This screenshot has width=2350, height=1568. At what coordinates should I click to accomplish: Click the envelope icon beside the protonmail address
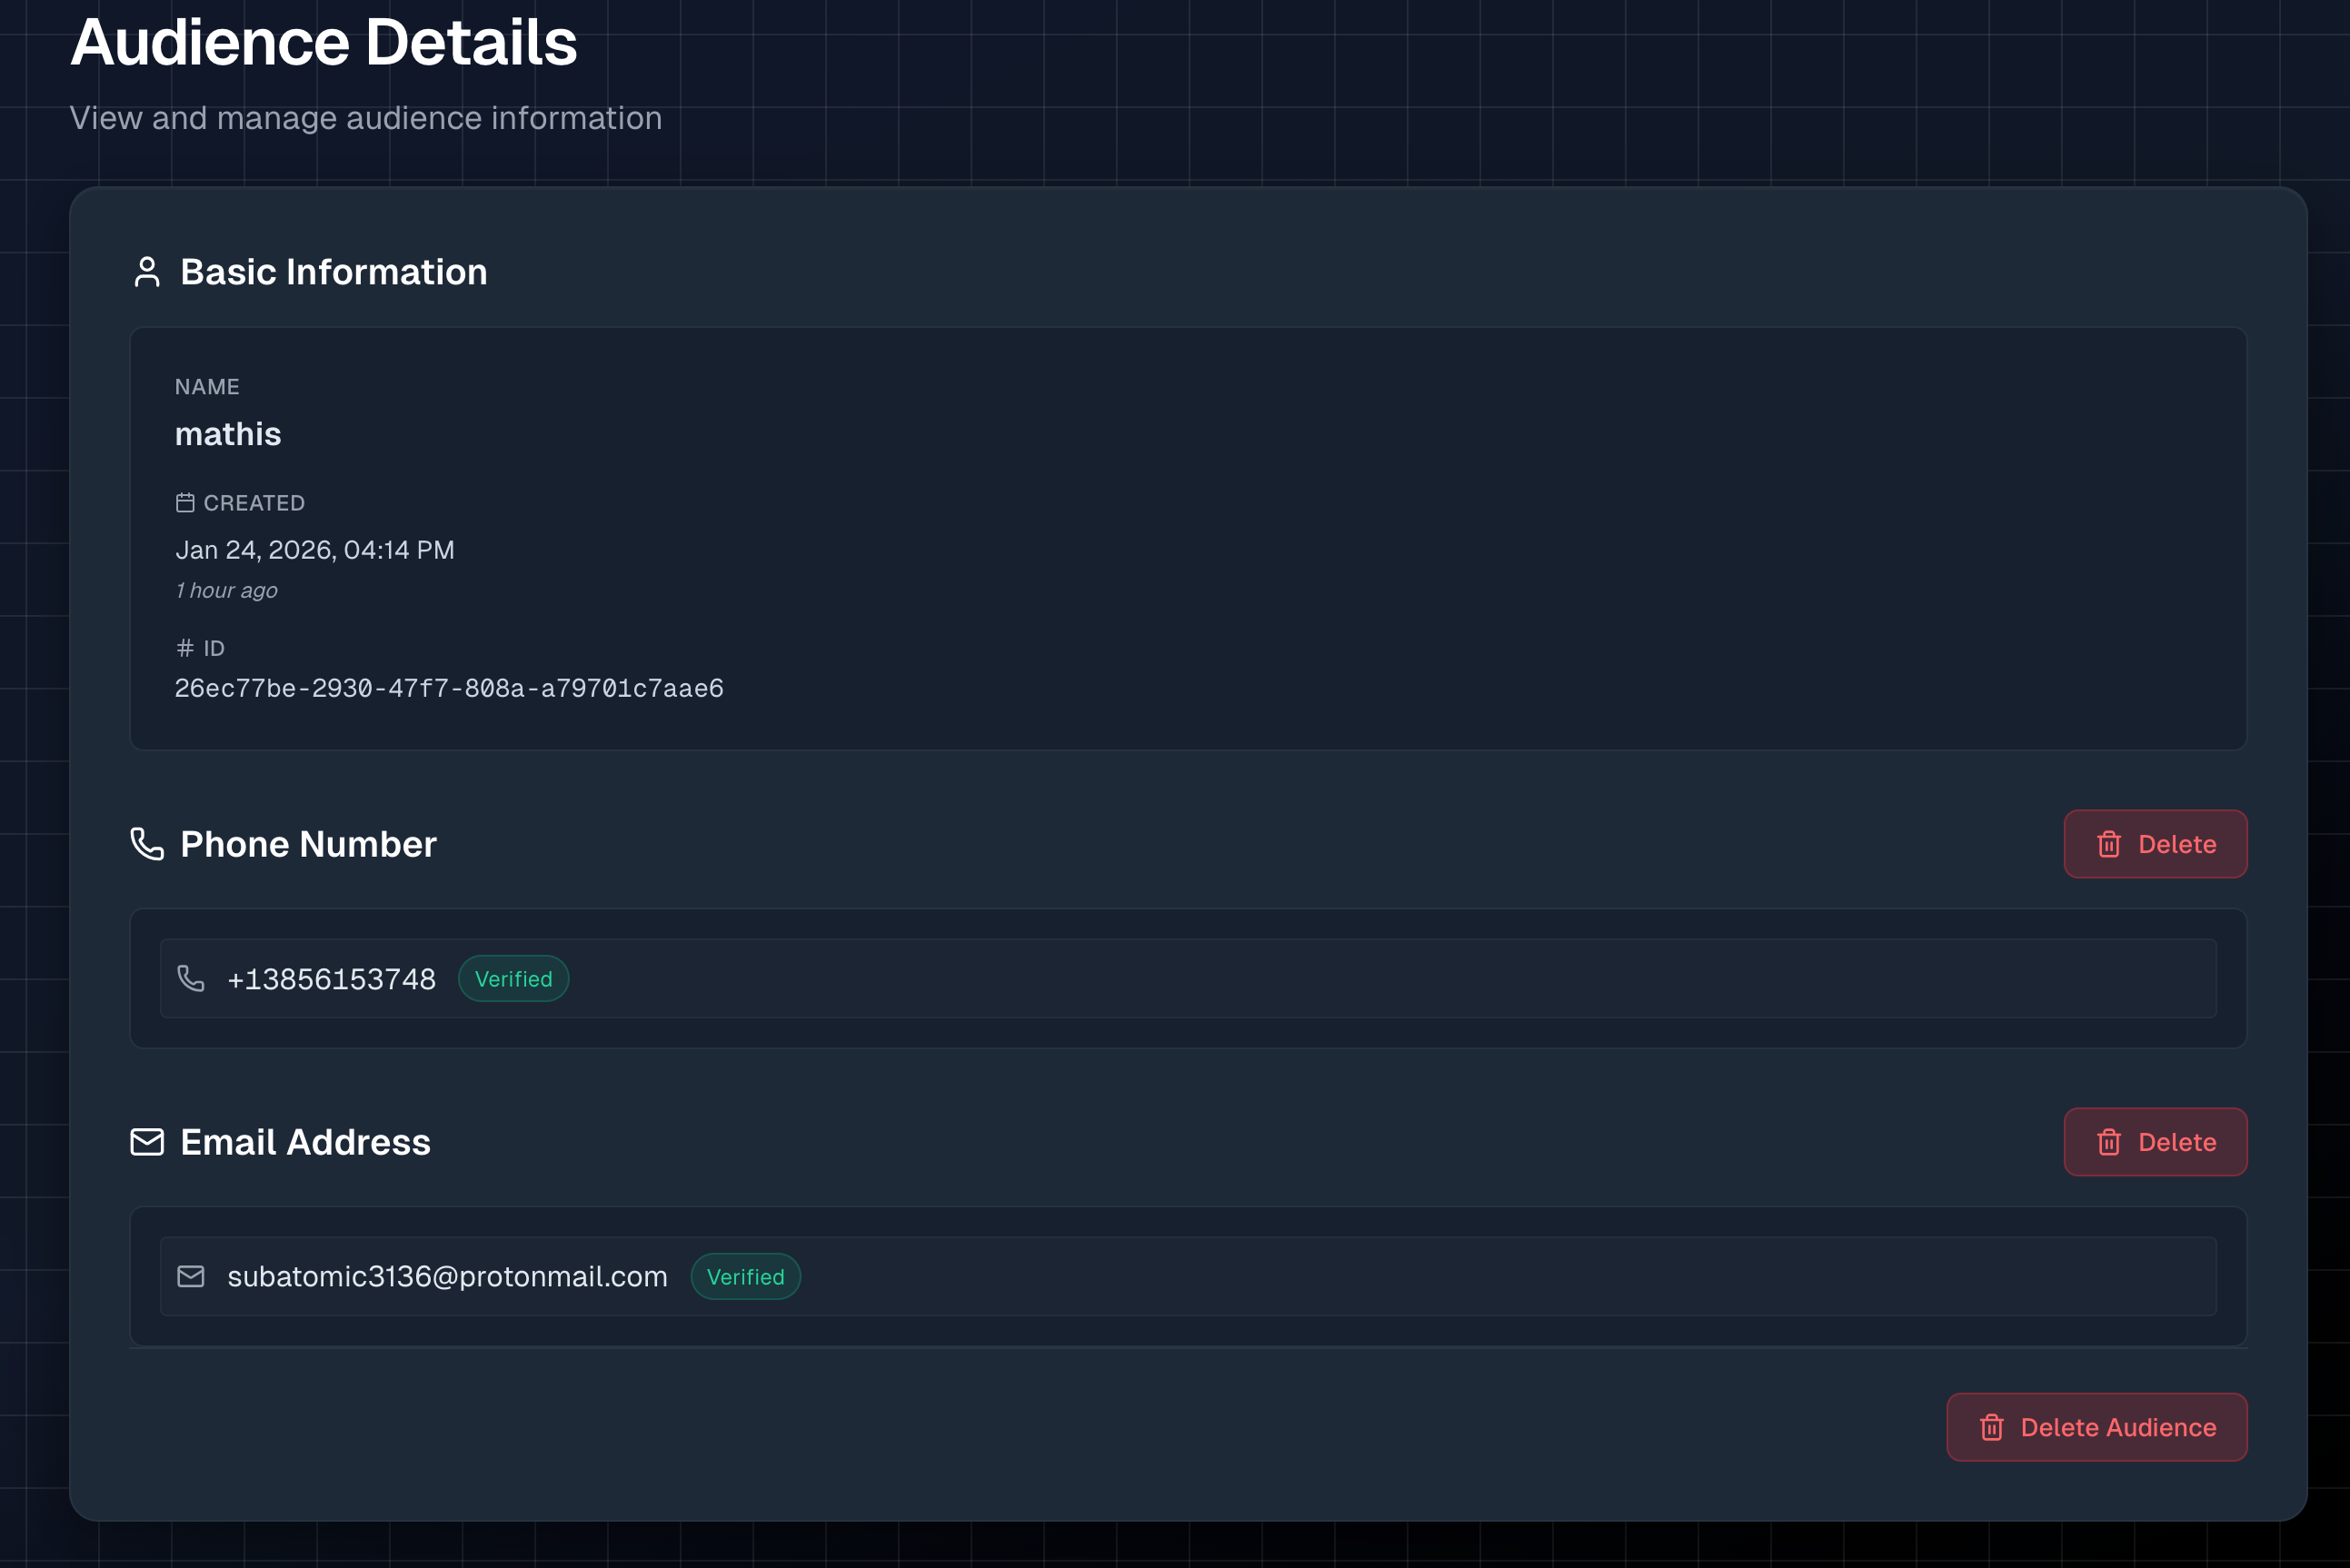point(191,1276)
